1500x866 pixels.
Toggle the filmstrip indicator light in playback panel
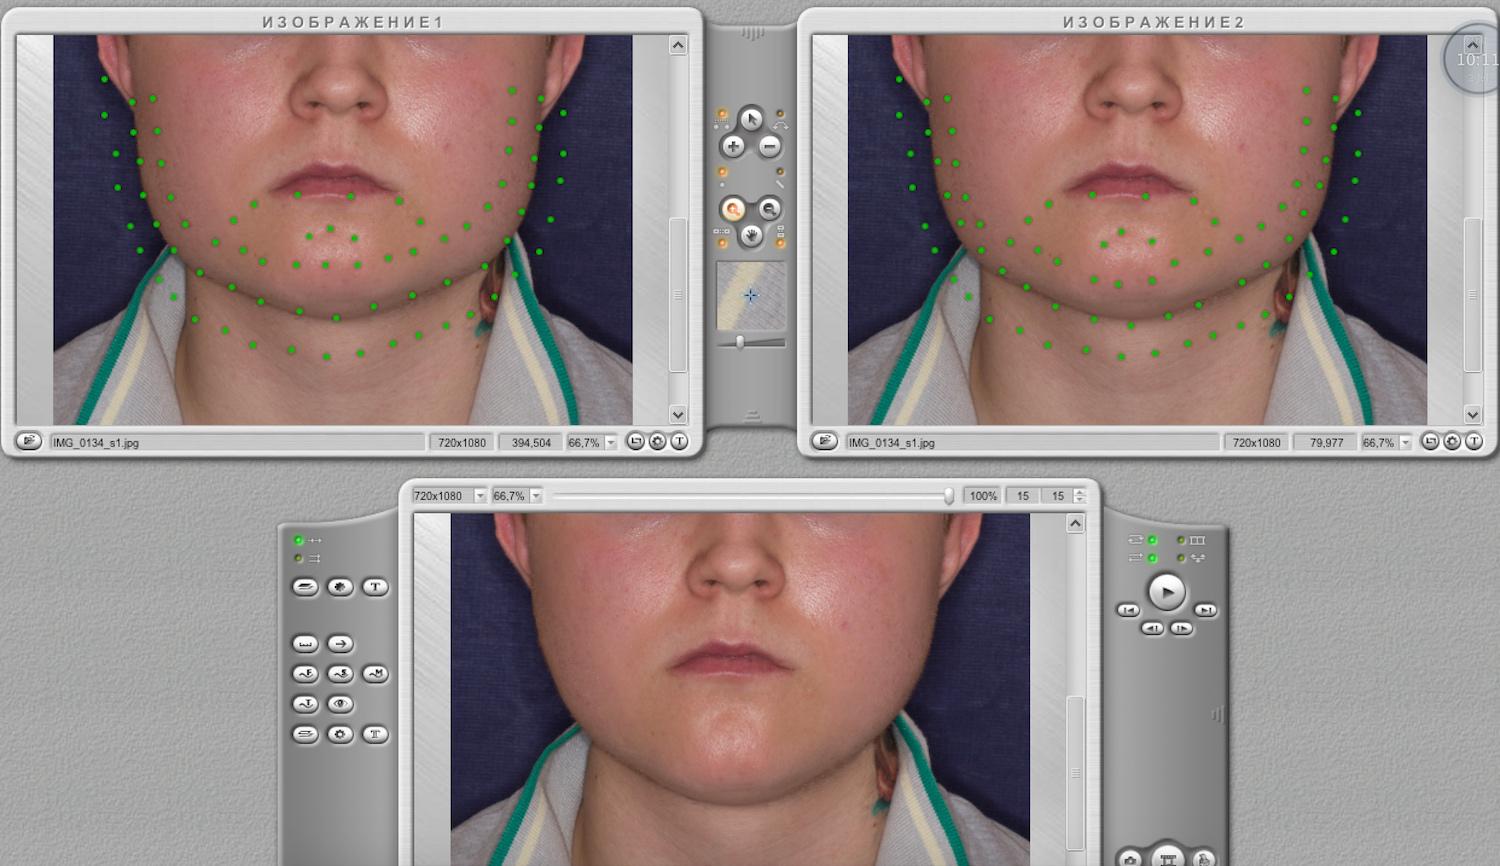(1181, 540)
